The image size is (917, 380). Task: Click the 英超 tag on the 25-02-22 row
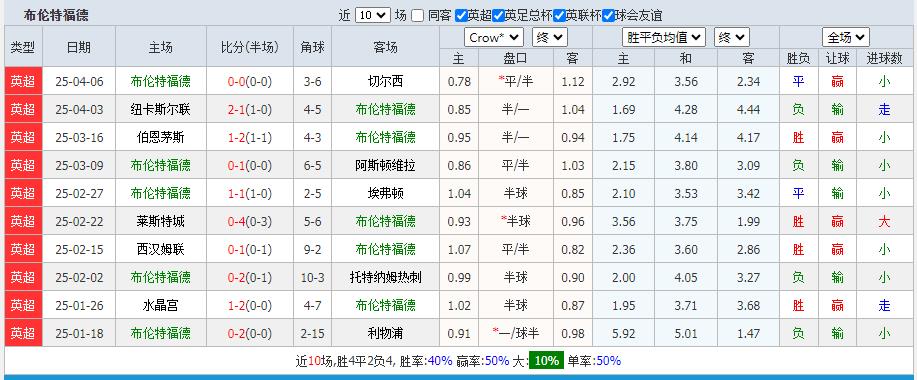coord(23,222)
